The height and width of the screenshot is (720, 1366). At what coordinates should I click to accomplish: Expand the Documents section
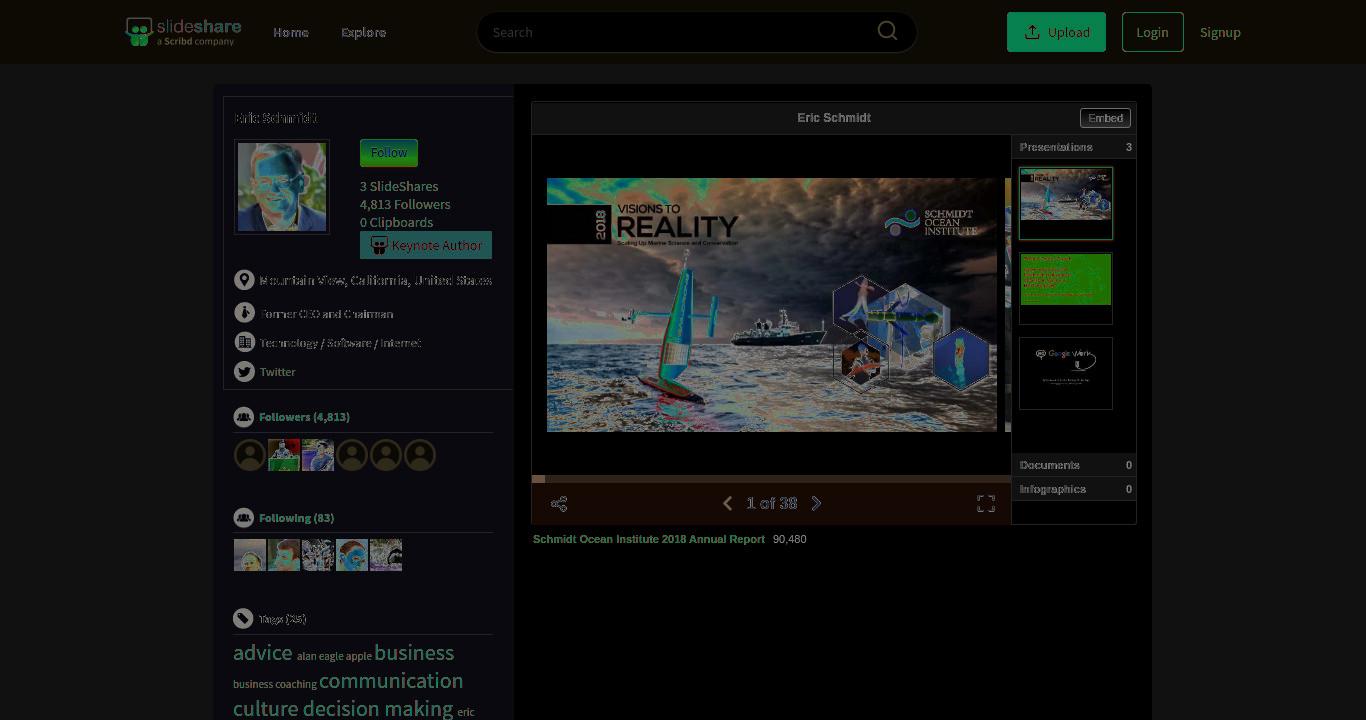[x=1074, y=465]
